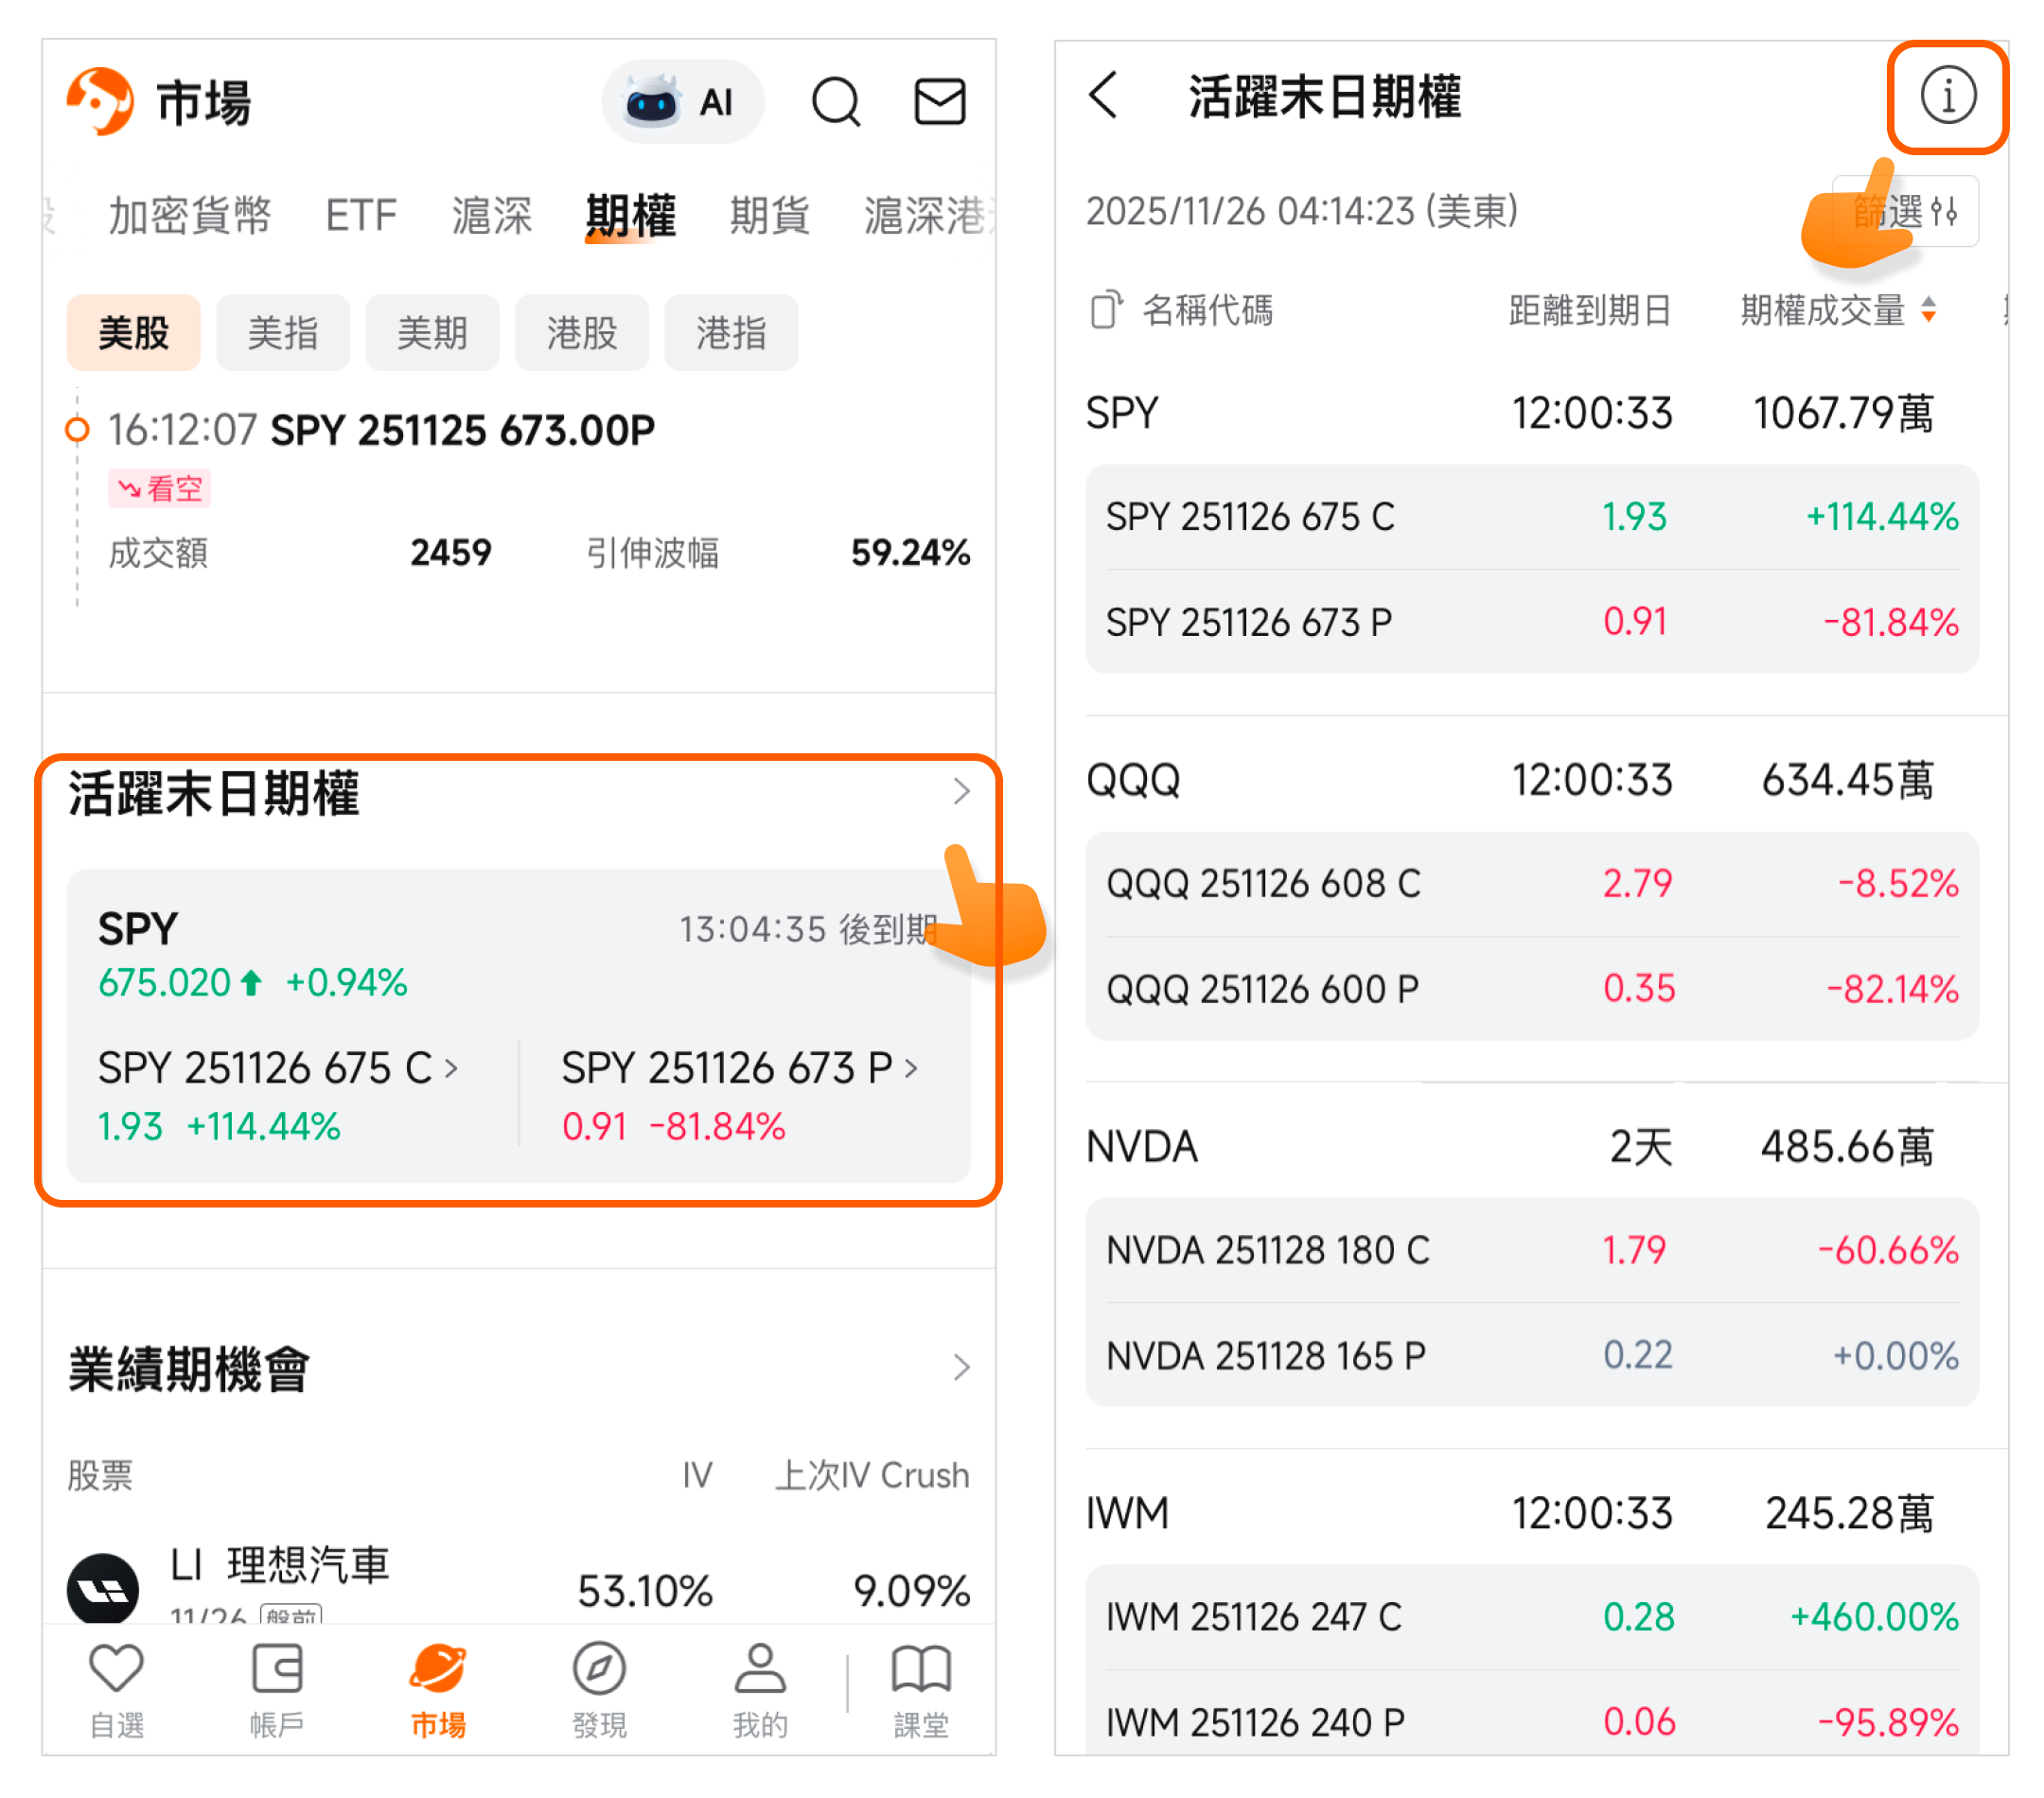This screenshot has height=1798, width=2044.
Task: Open the AI assistant robot button
Action: click(x=682, y=101)
